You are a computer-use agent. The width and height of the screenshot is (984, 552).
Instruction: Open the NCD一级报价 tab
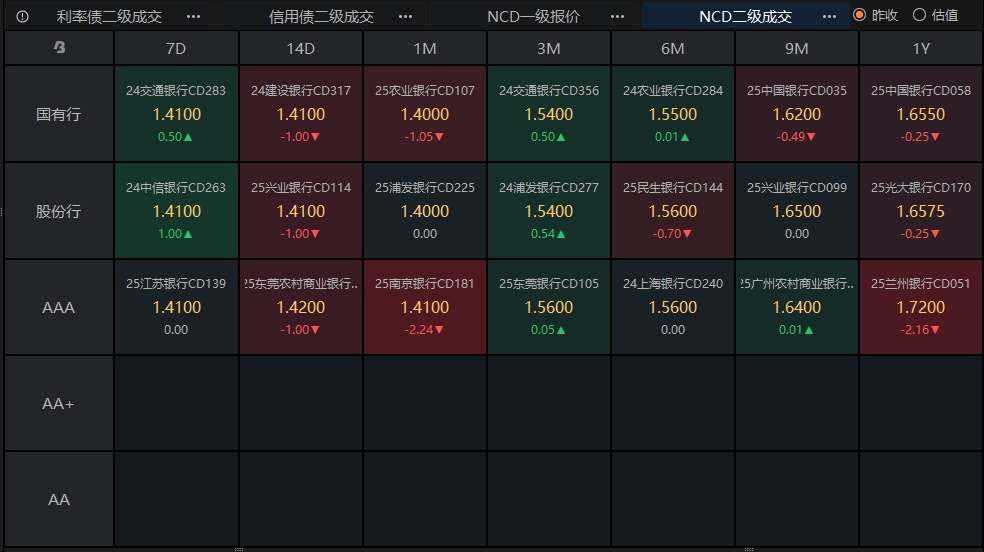click(x=533, y=16)
